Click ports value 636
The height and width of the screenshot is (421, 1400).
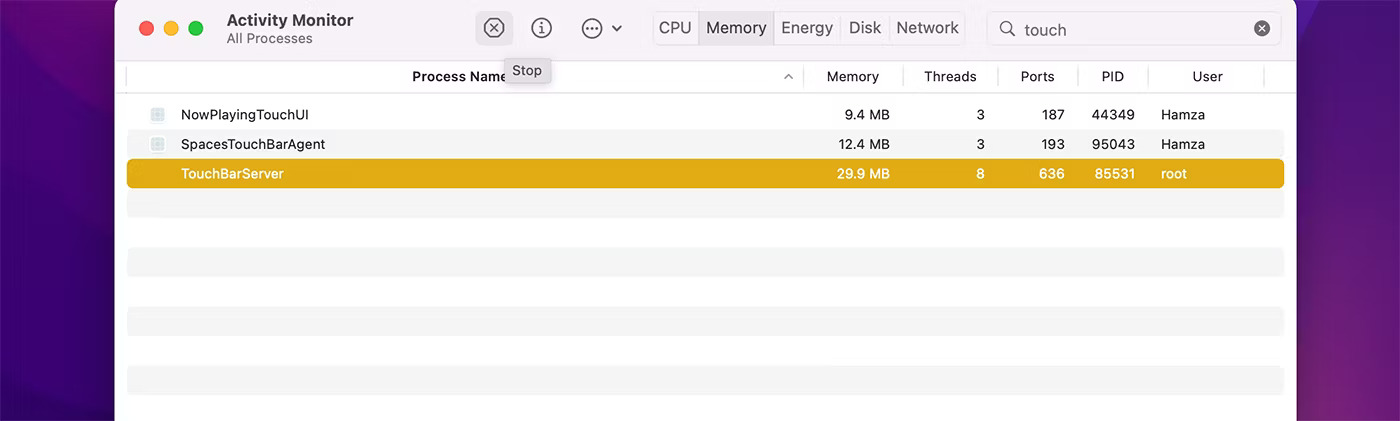1051,173
